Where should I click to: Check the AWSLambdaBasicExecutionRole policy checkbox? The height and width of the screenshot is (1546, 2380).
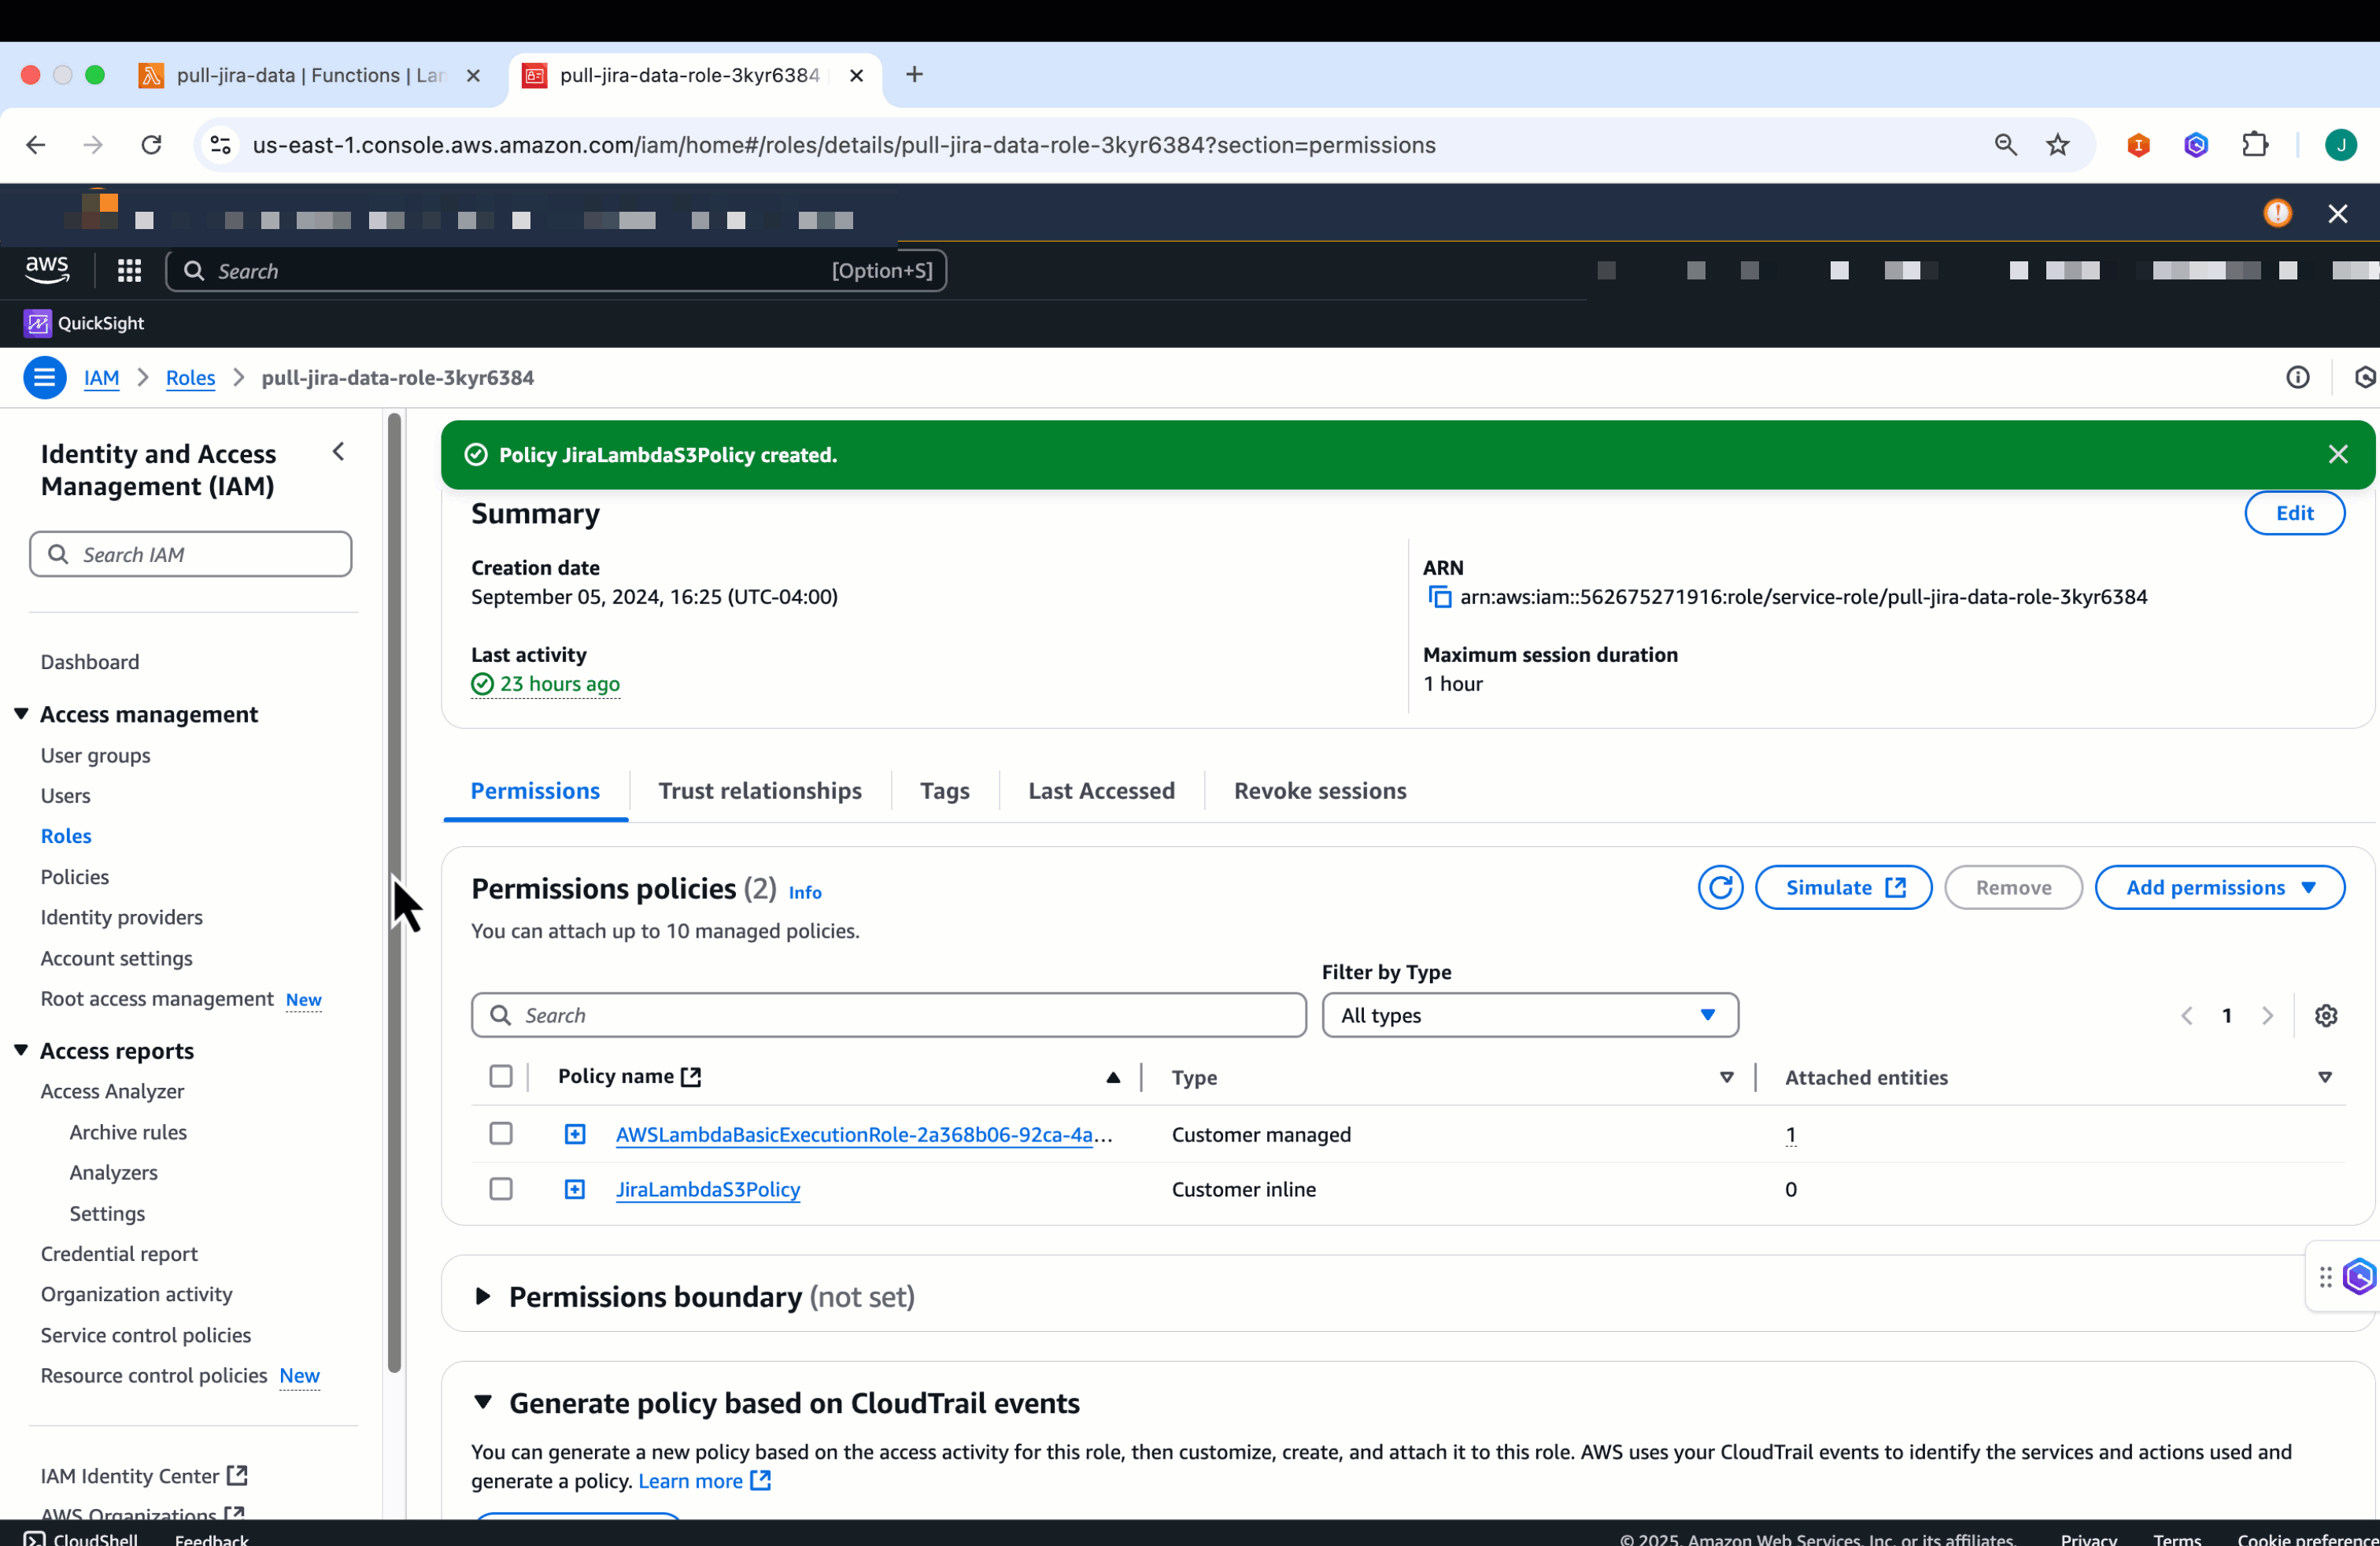pos(501,1133)
